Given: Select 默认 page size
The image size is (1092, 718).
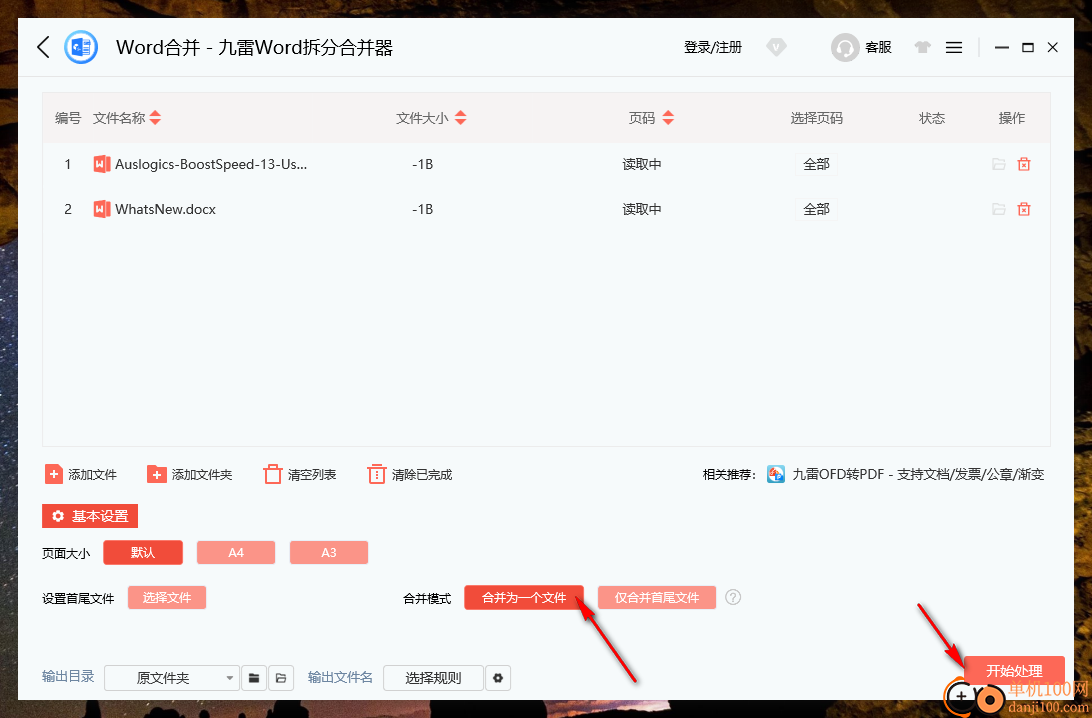Looking at the screenshot, I should coord(143,552).
